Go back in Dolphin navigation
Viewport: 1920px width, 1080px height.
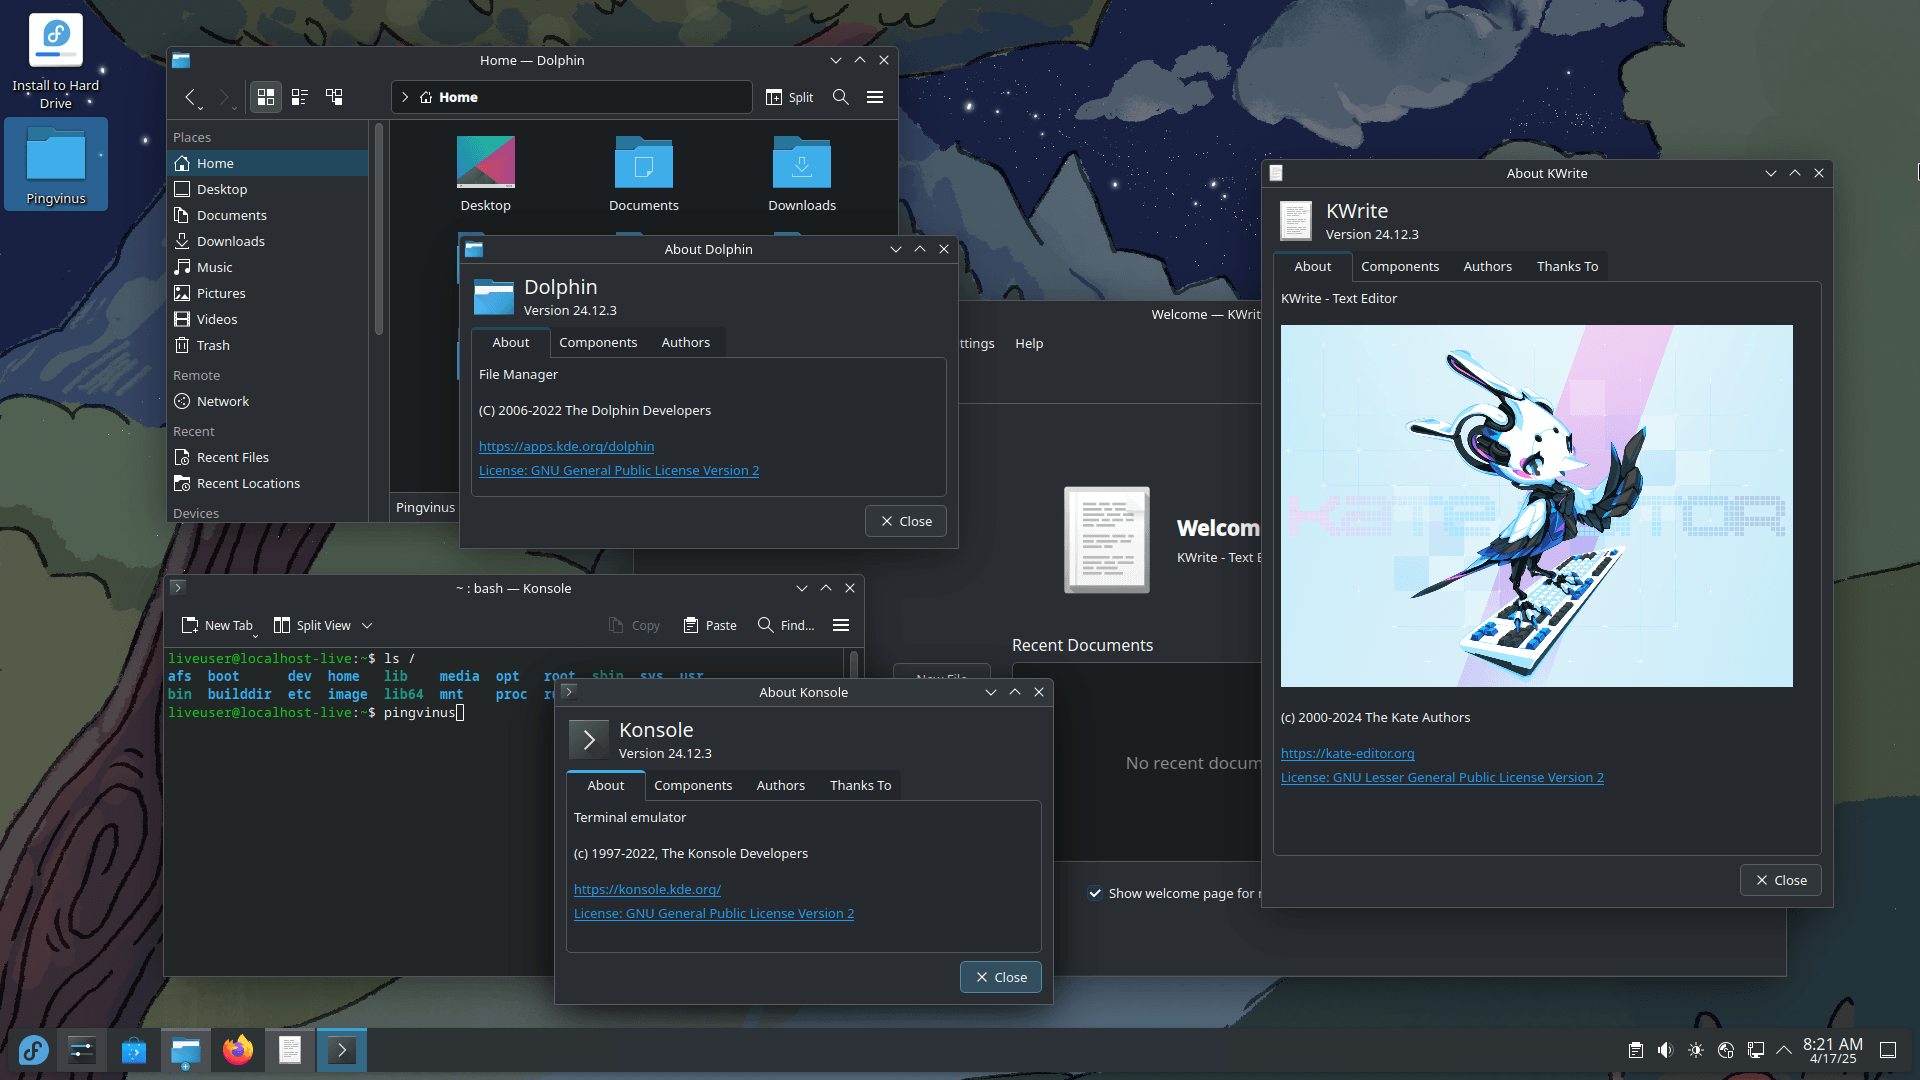(x=190, y=97)
